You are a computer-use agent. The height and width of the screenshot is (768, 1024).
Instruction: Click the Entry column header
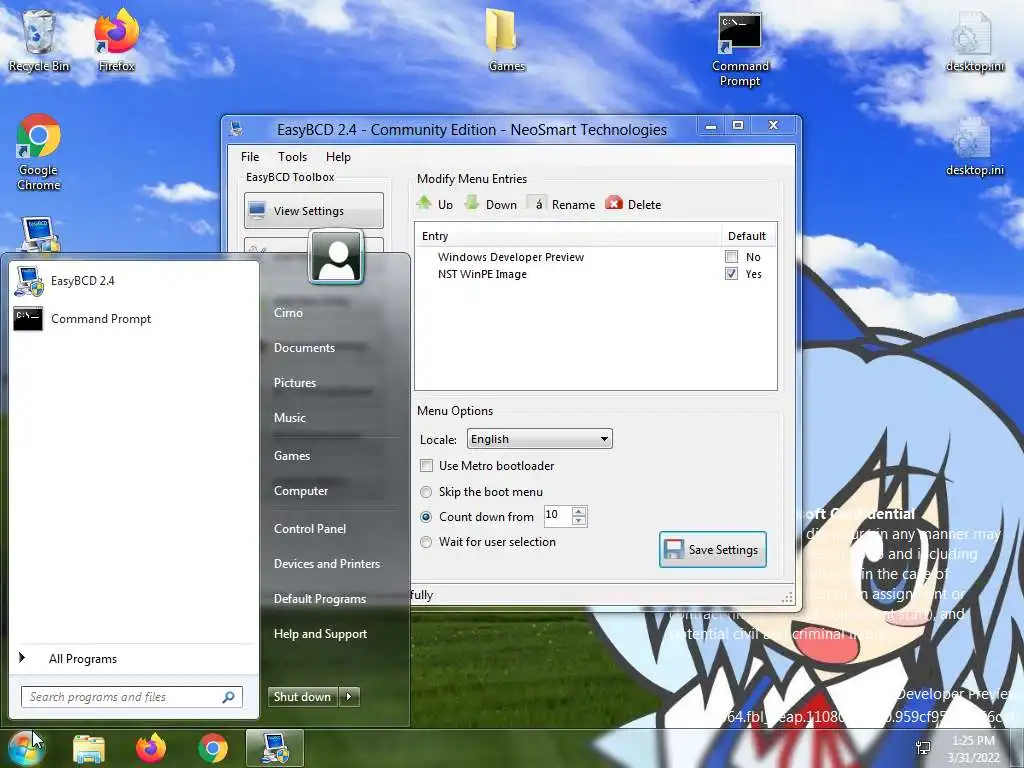568,236
